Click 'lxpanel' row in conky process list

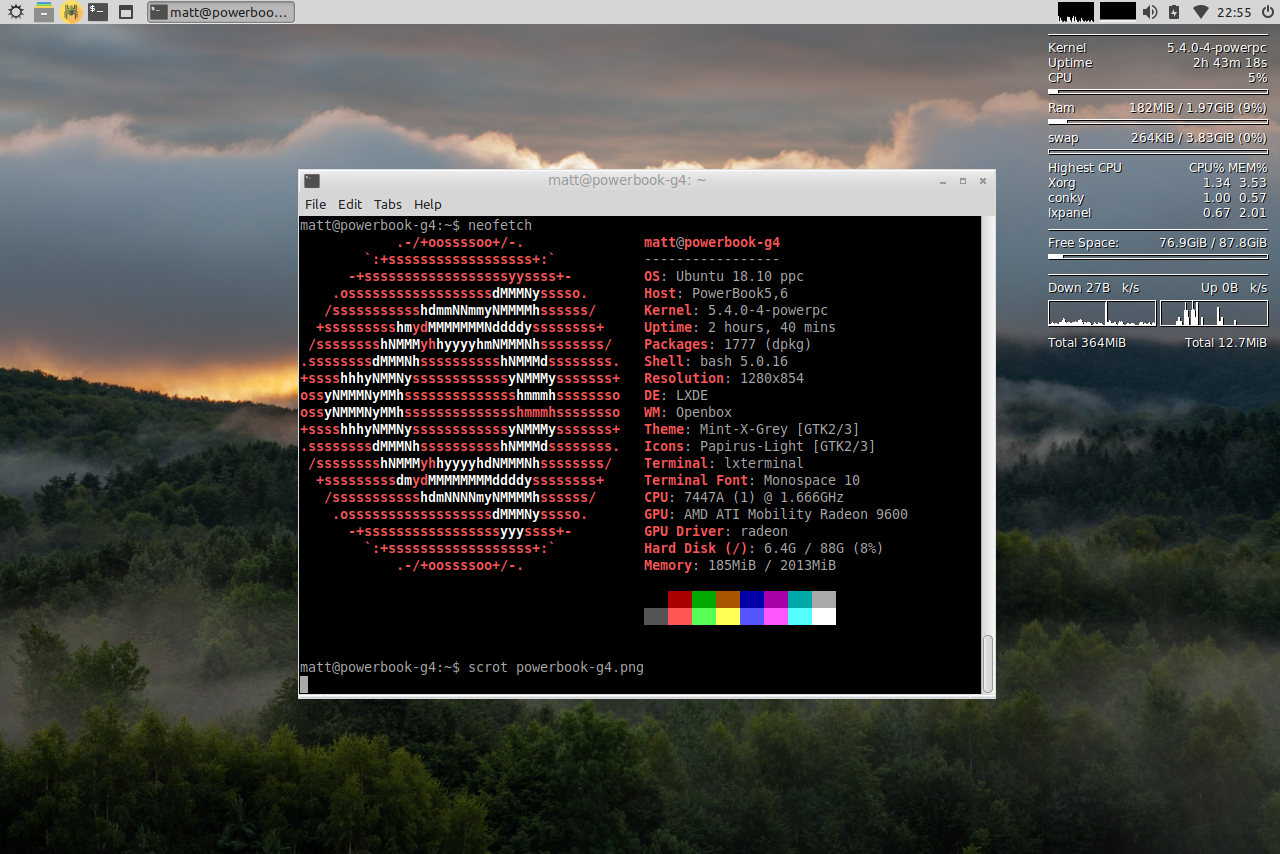1157,213
